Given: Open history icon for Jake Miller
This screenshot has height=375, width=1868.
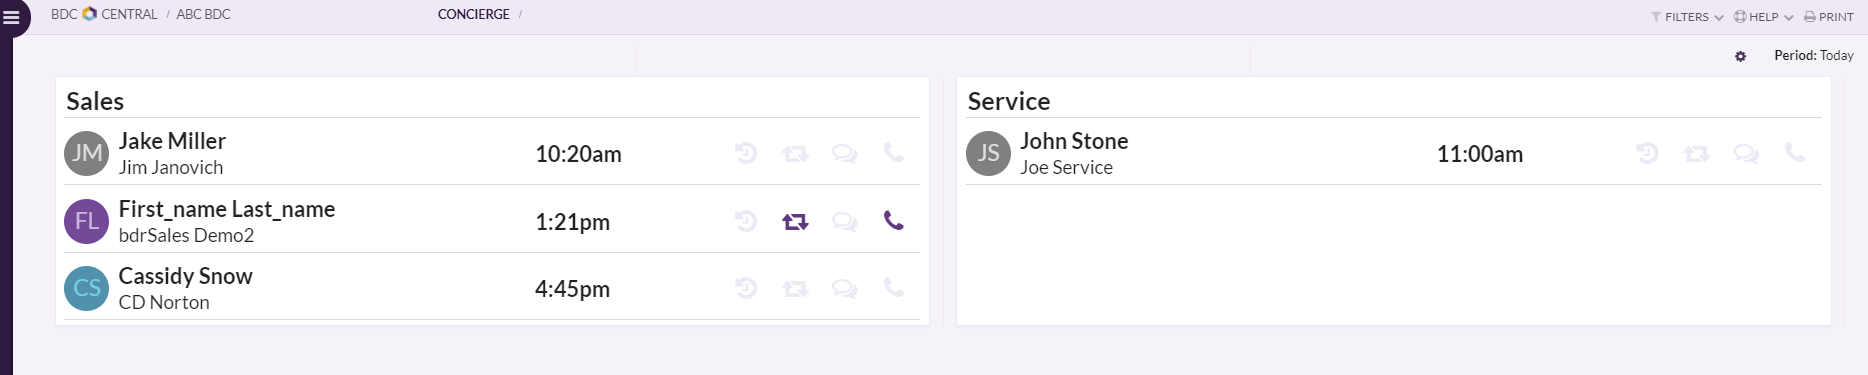Looking at the screenshot, I should pos(746,153).
